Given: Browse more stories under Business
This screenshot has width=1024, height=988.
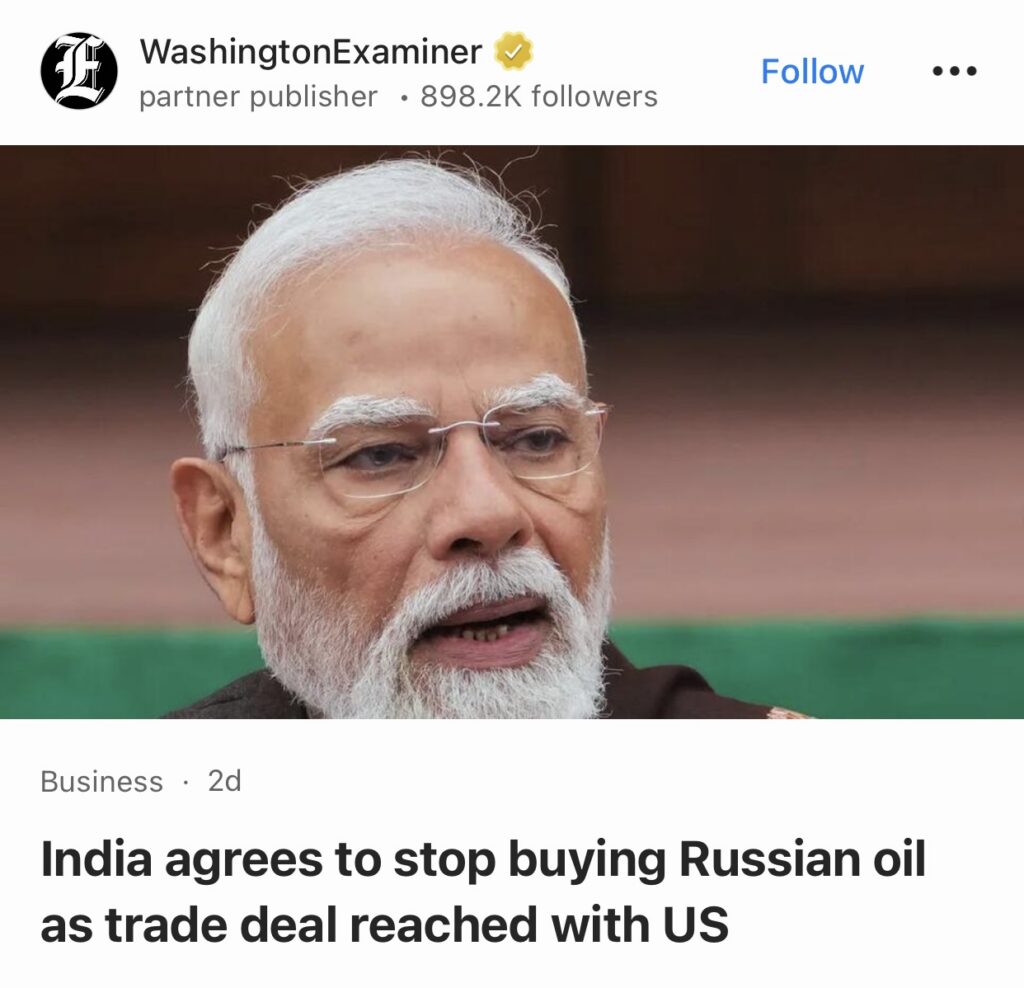Looking at the screenshot, I should pyautogui.click(x=101, y=781).
